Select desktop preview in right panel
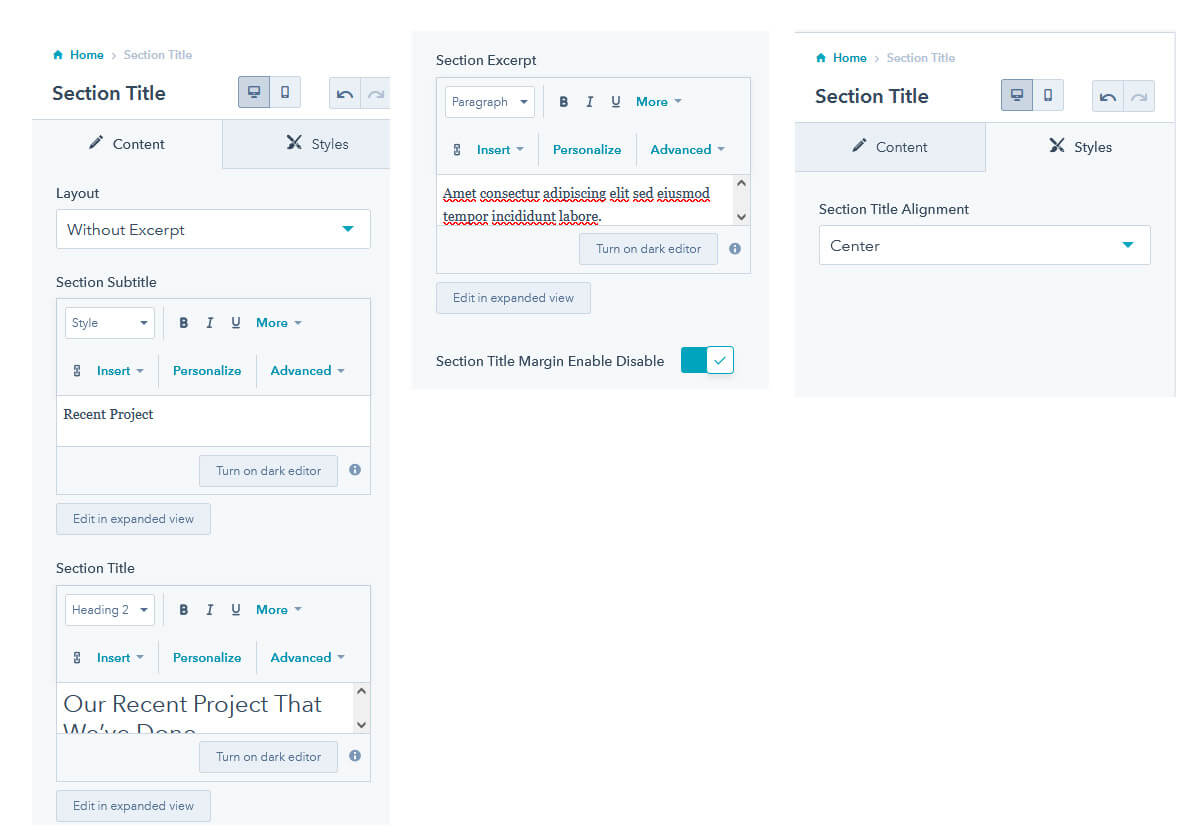1199x837 pixels. (x=1017, y=96)
